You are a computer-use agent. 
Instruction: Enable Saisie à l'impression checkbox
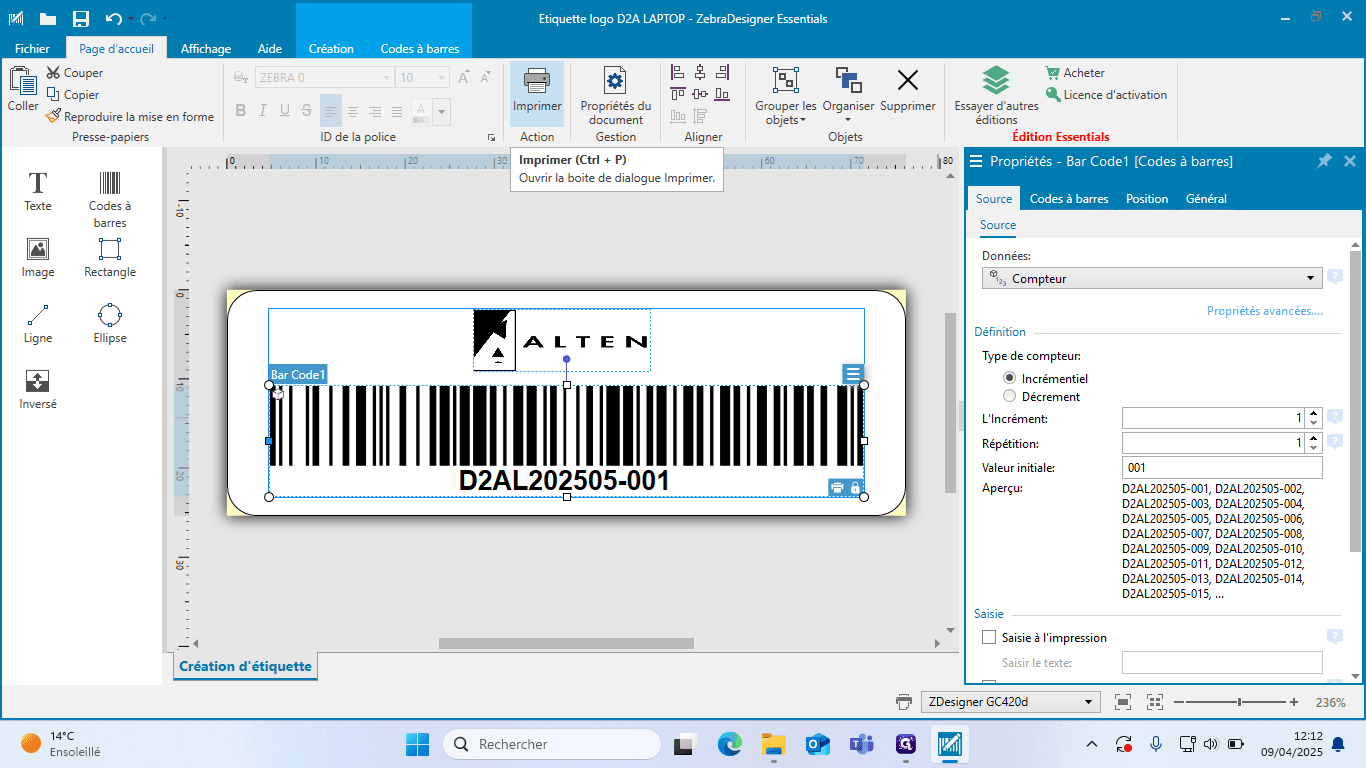point(989,637)
